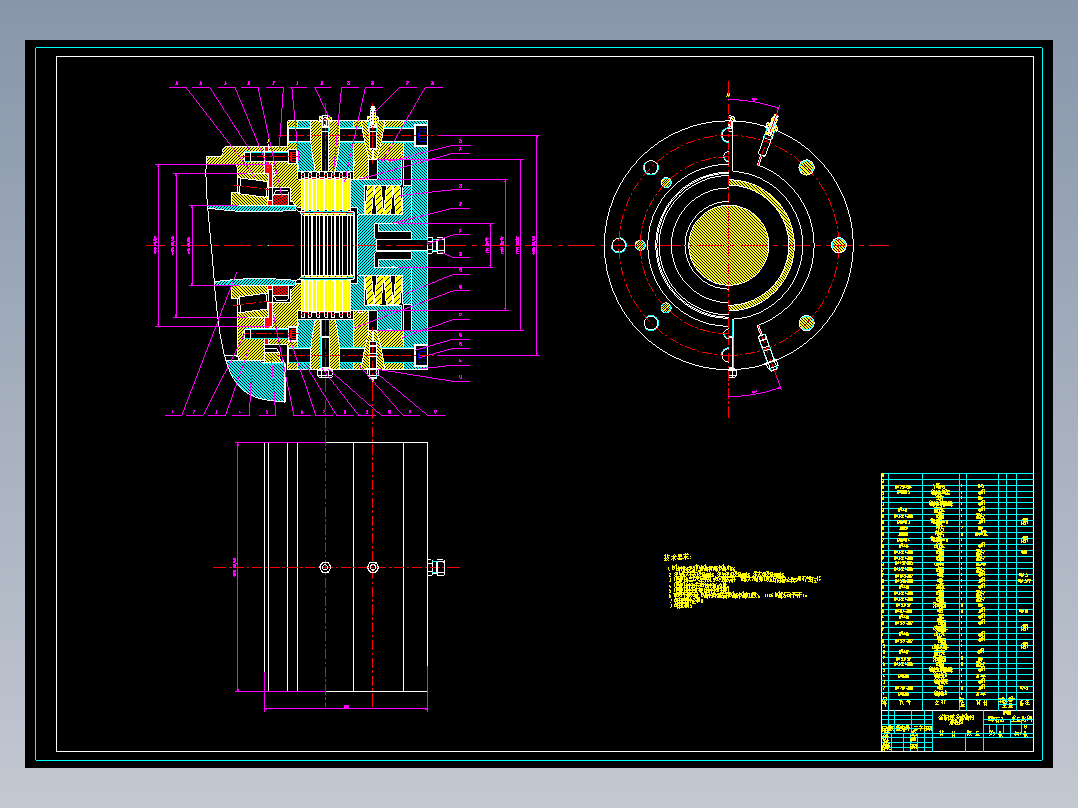1078x808 pixels.
Task: Select the upper yellow plate stack in section view
Action: click(x=326, y=195)
